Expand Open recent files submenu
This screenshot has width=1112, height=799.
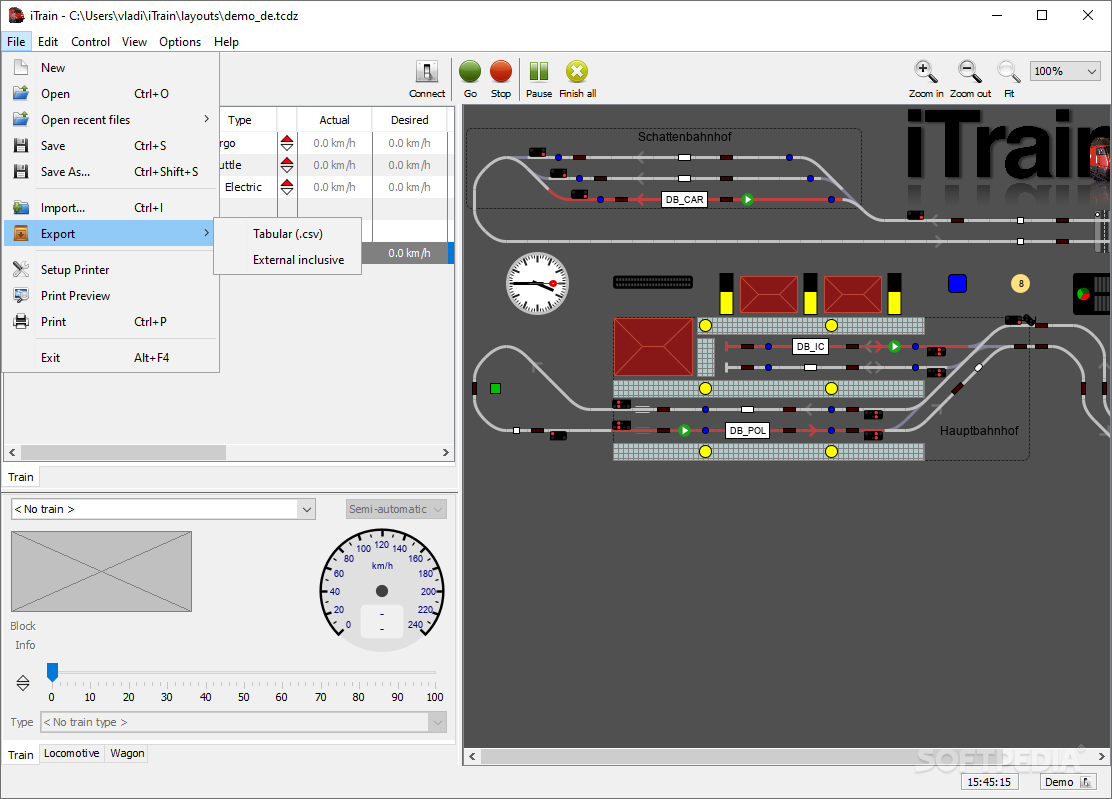pyautogui.click(x=111, y=120)
